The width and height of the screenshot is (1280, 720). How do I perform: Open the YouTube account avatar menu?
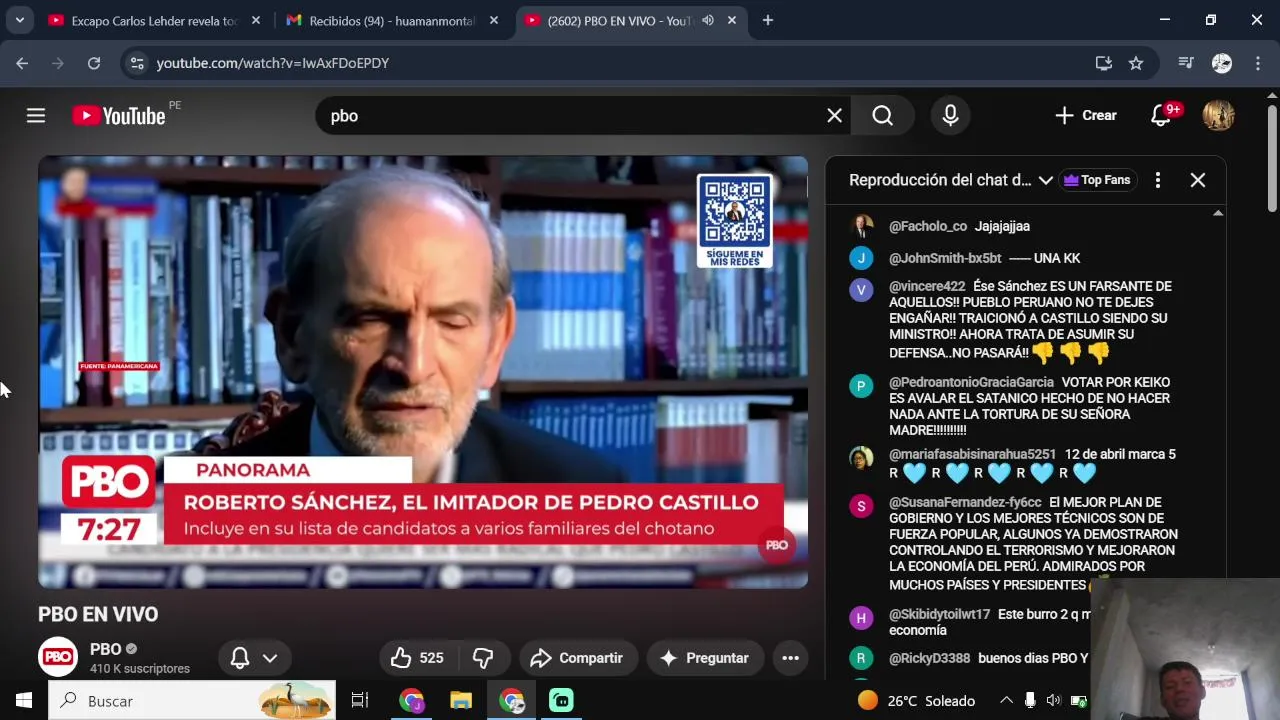coord(1218,115)
